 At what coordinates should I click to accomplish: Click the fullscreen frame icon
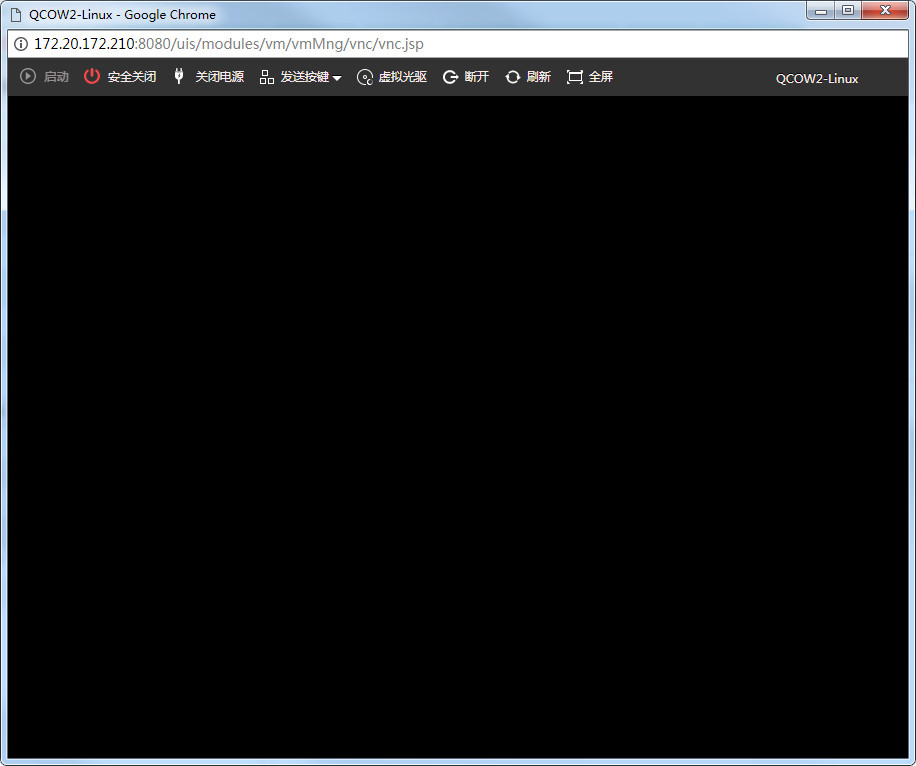pos(575,77)
